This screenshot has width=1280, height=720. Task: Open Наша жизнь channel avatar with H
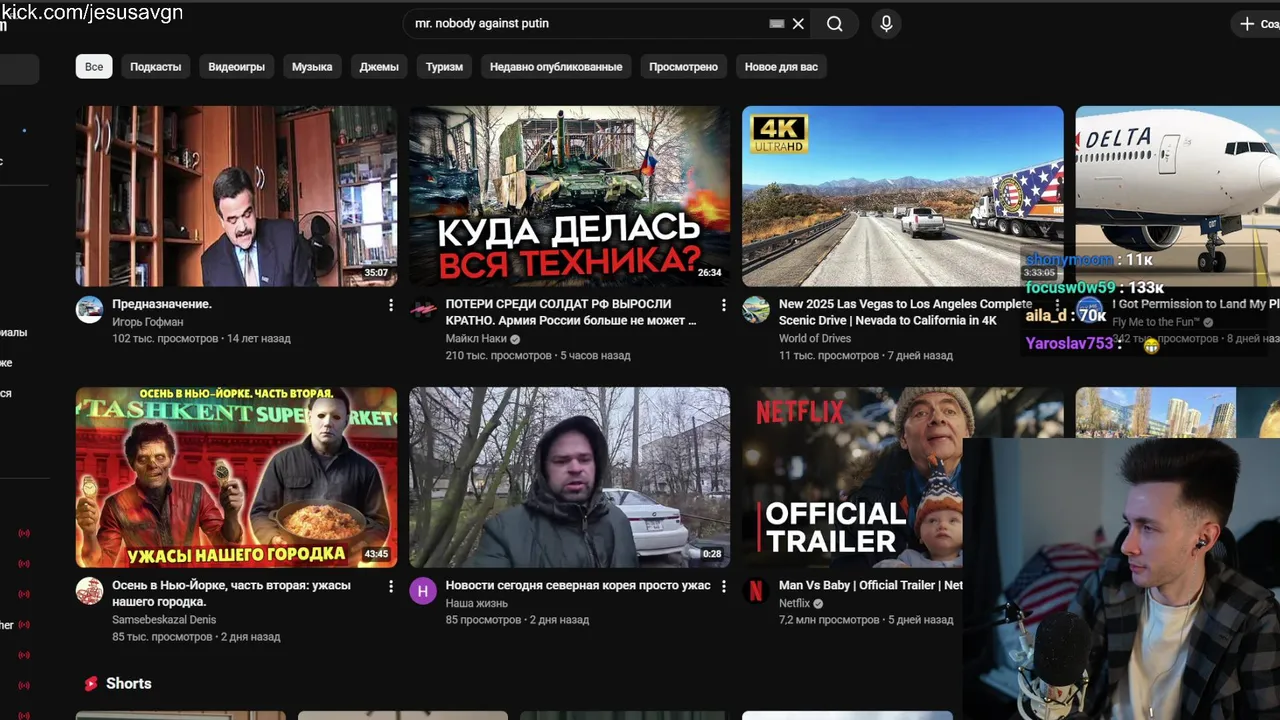click(423, 591)
